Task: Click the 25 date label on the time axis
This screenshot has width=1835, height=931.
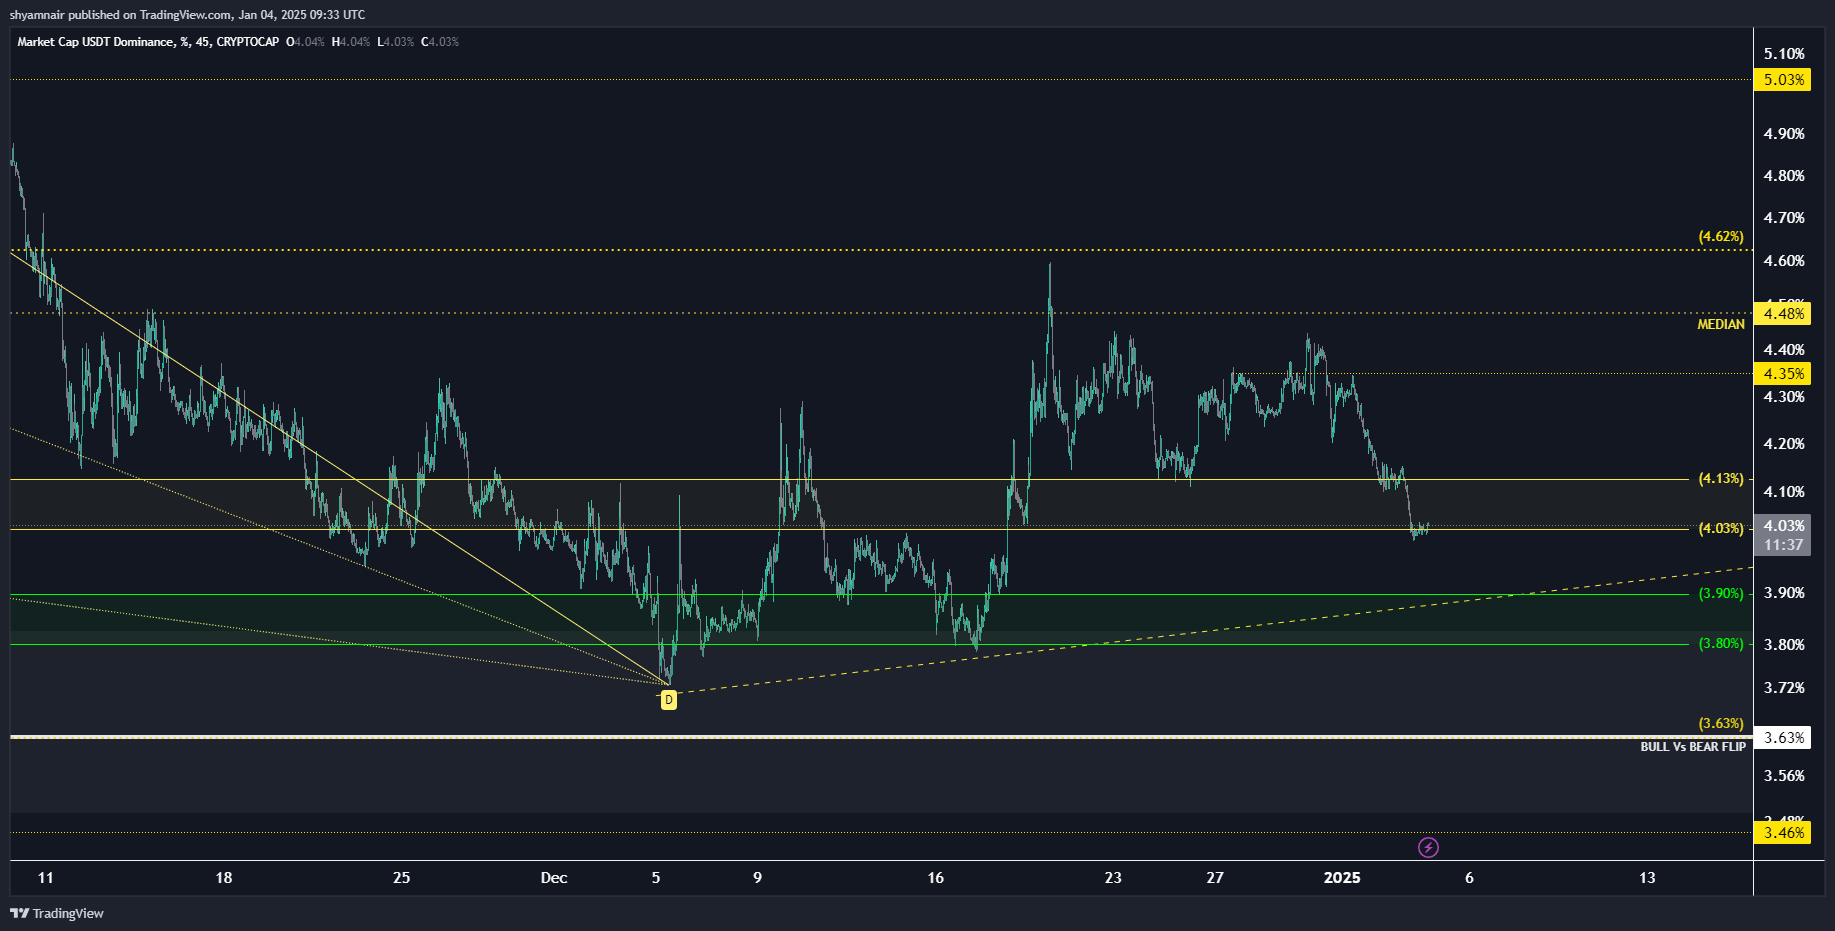Action: [x=402, y=878]
